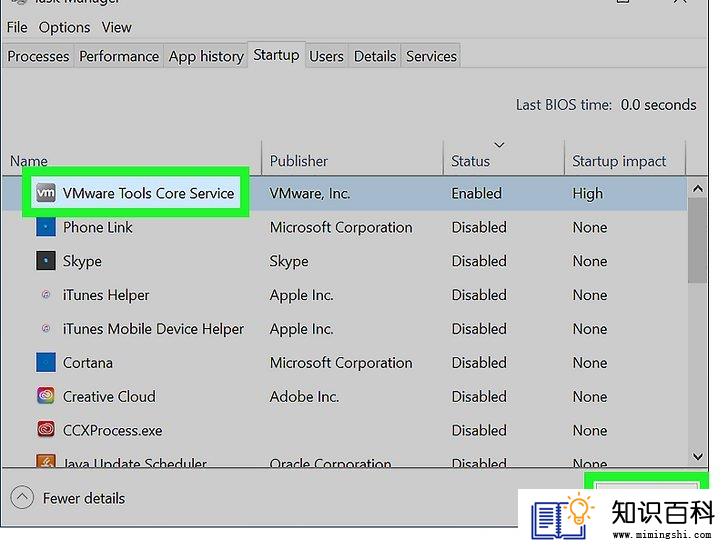Screen dimensions: 728x549
Task: Click the Cortana app icon
Action: (46, 362)
